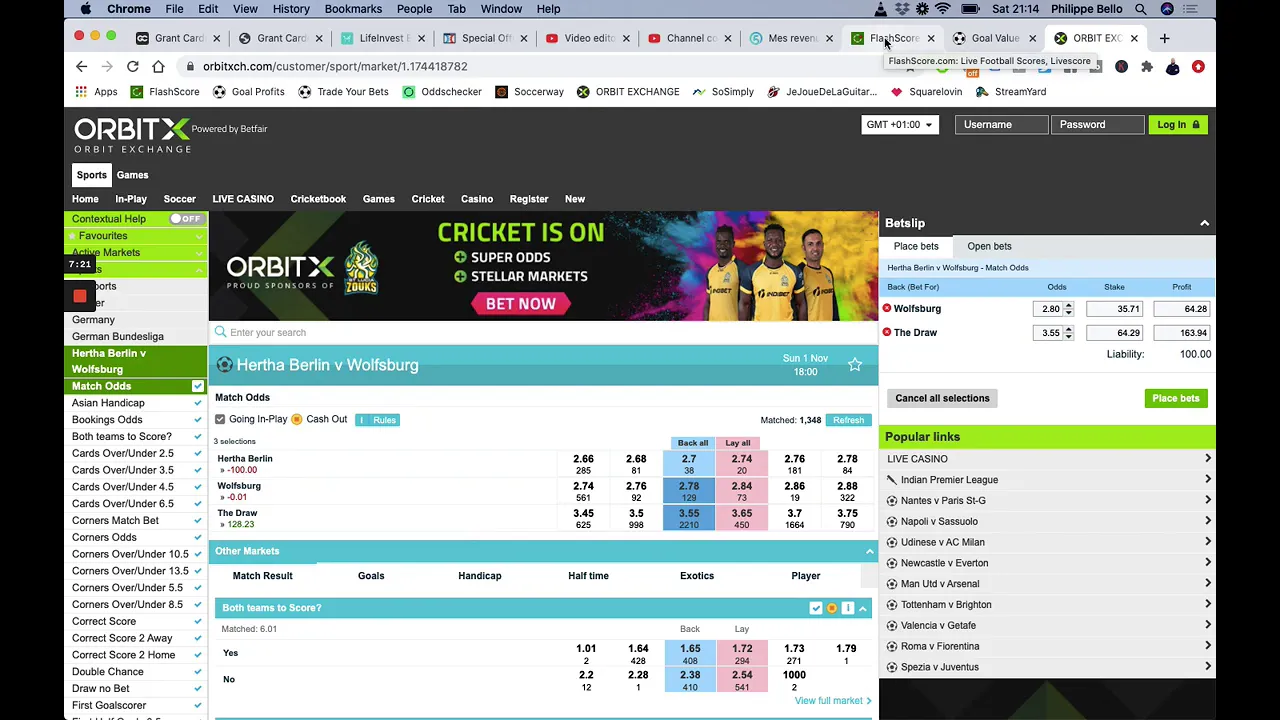Open the Apple menu
The image size is (1280, 720).
[86, 9]
